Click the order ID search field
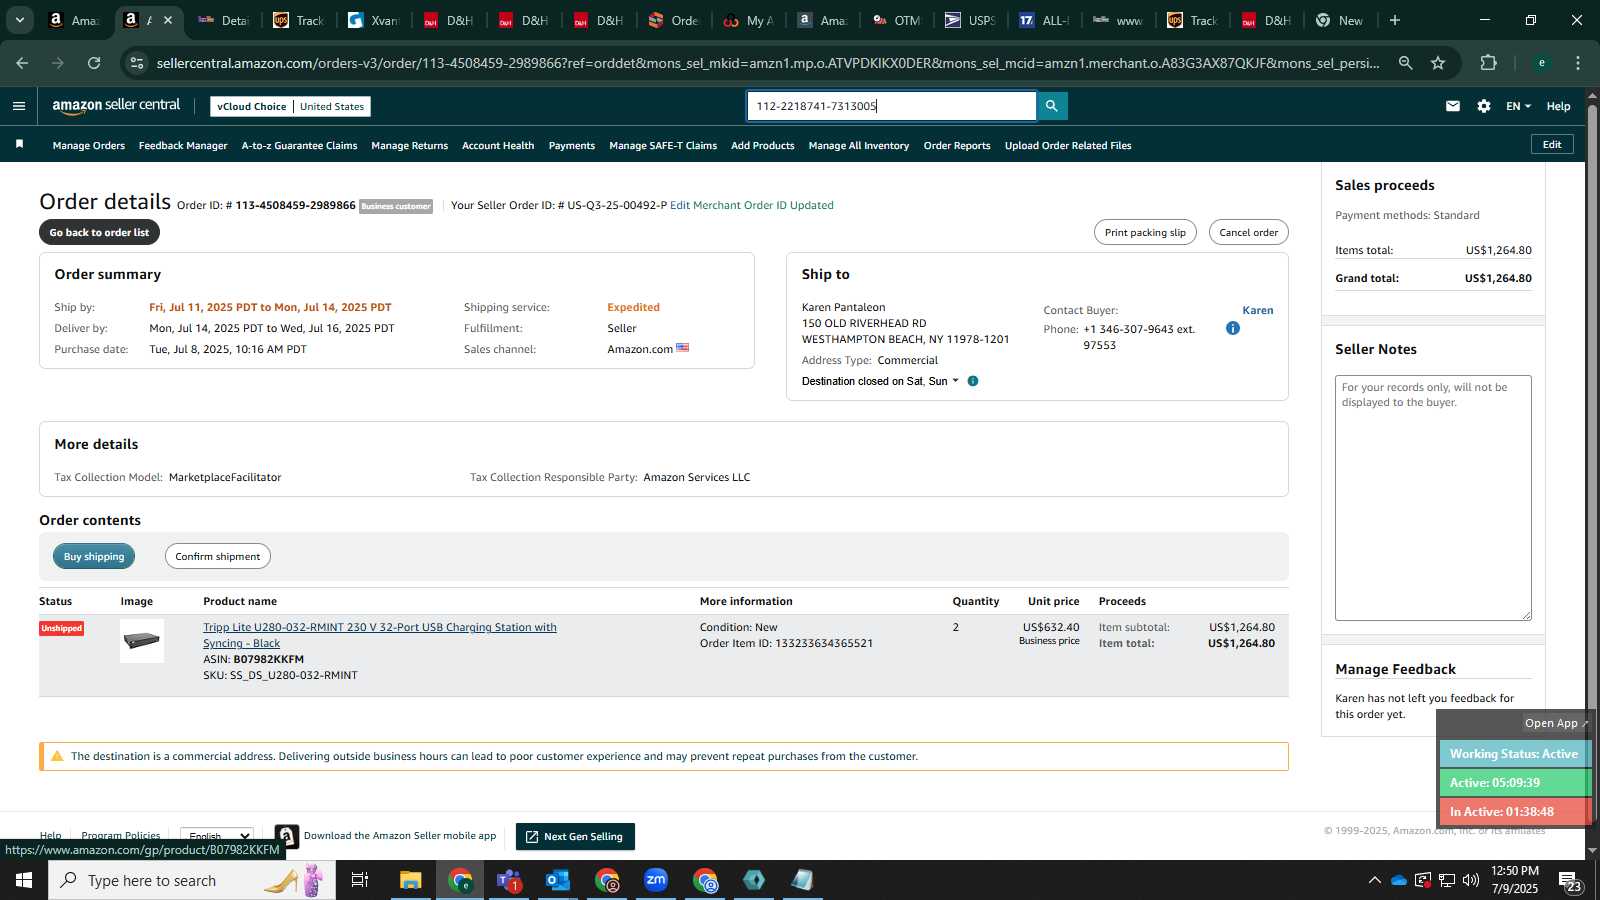Image resolution: width=1600 pixels, height=900 pixels. pos(892,106)
